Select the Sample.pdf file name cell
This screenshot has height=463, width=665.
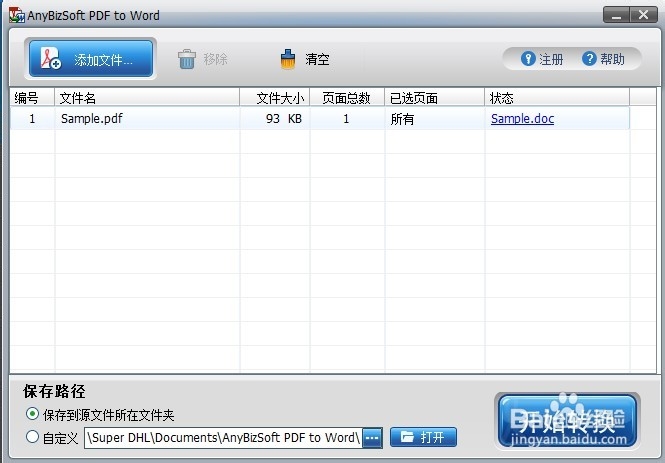tap(147, 118)
